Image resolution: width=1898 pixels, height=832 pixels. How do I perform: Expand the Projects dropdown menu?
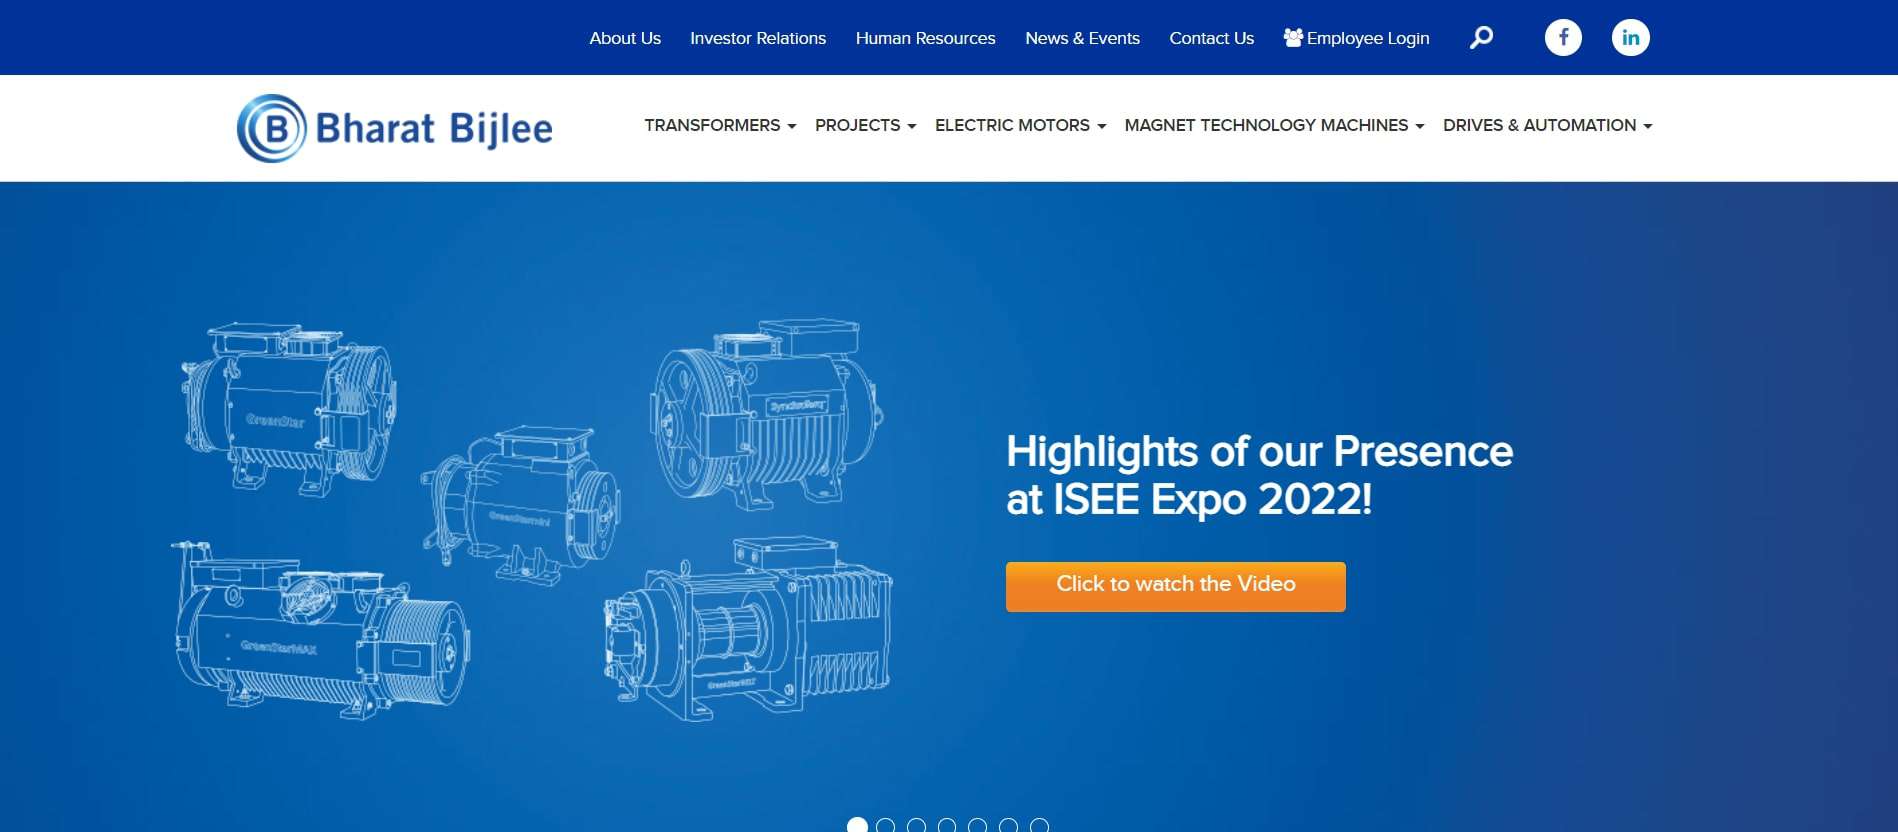[865, 125]
